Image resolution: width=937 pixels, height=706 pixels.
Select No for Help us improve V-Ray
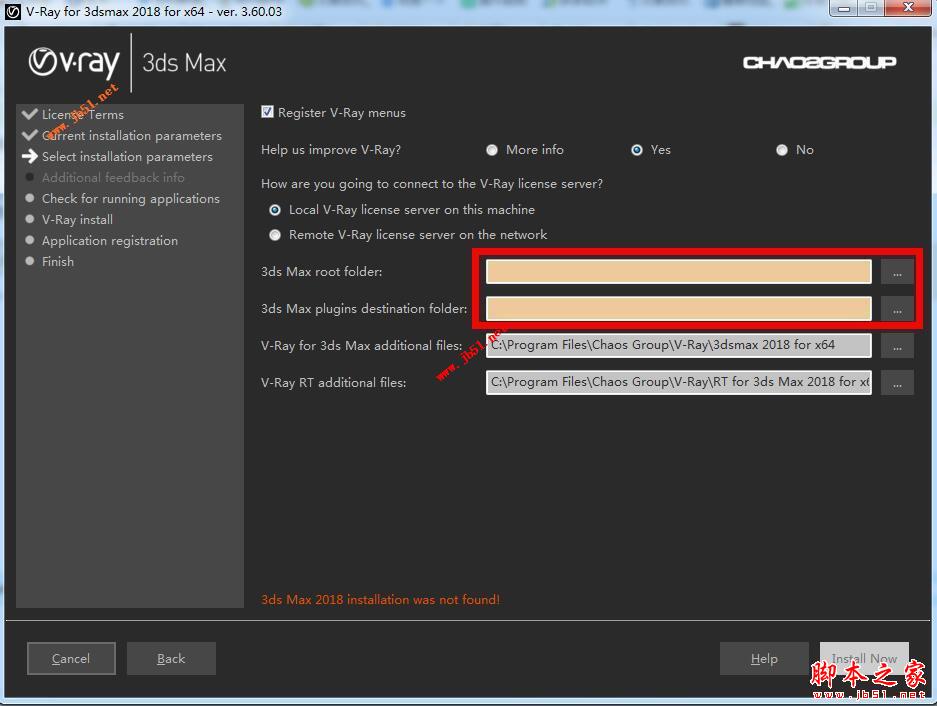click(782, 150)
